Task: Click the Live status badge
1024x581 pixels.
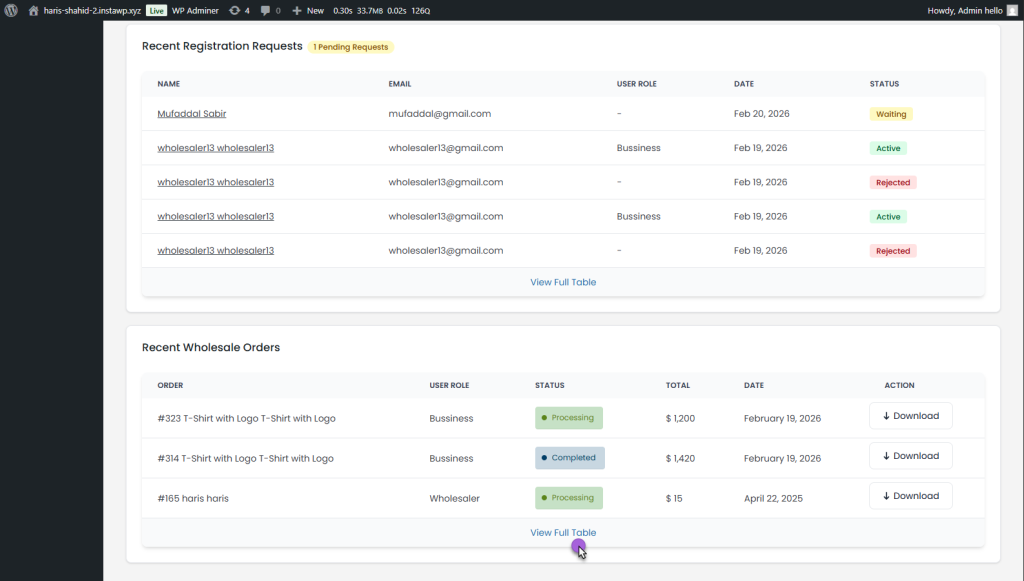Action: pos(157,10)
